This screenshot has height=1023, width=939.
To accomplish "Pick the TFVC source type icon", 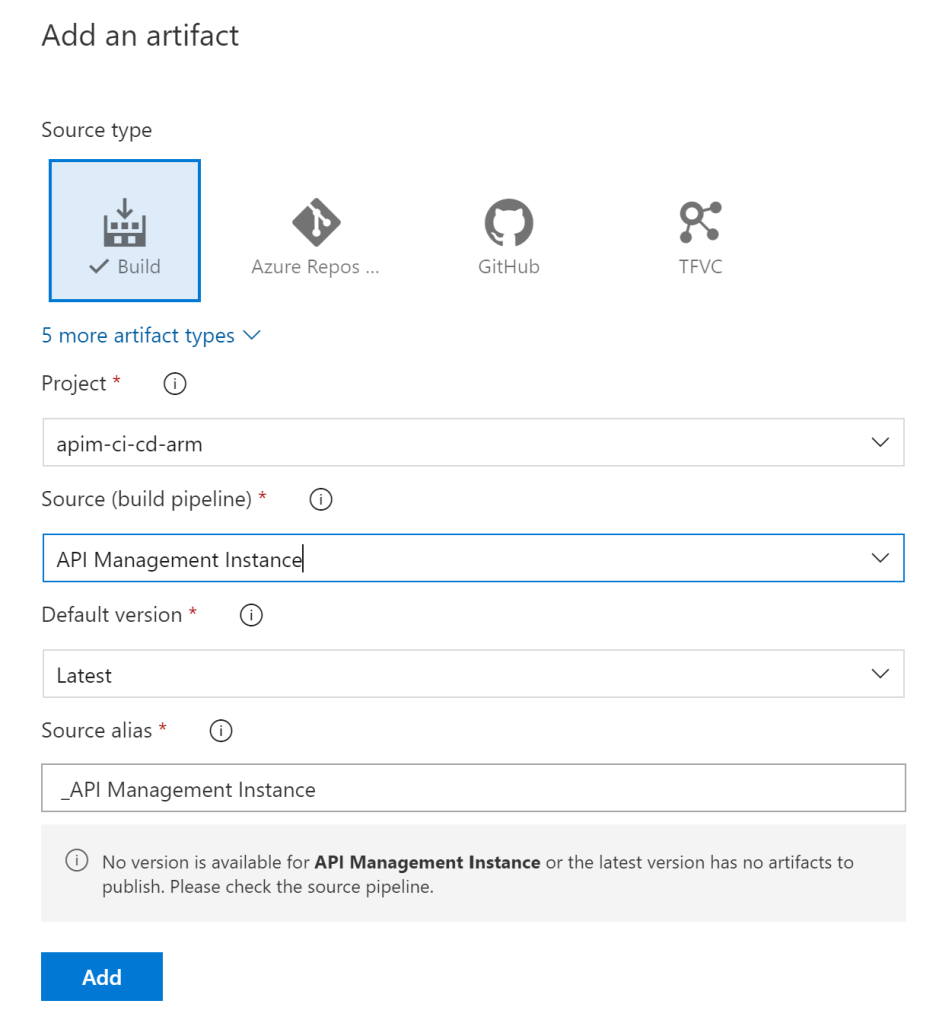I will click(700, 222).
